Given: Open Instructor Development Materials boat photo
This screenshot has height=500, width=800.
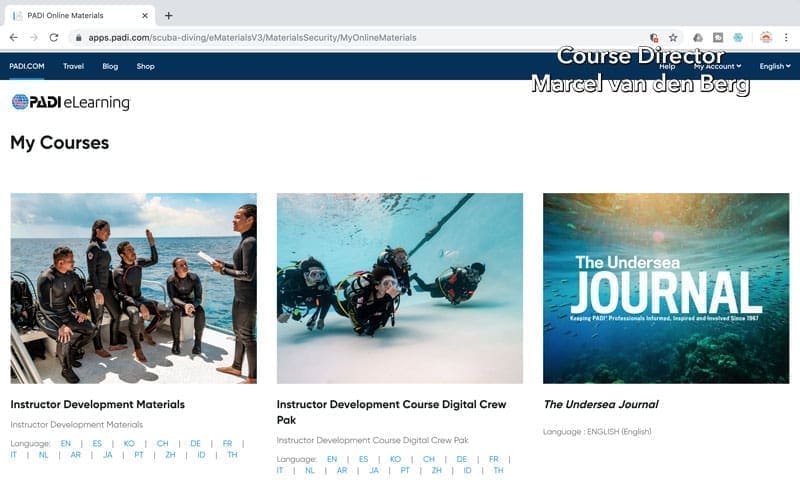Looking at the screenshot, I should click(133, 288).
